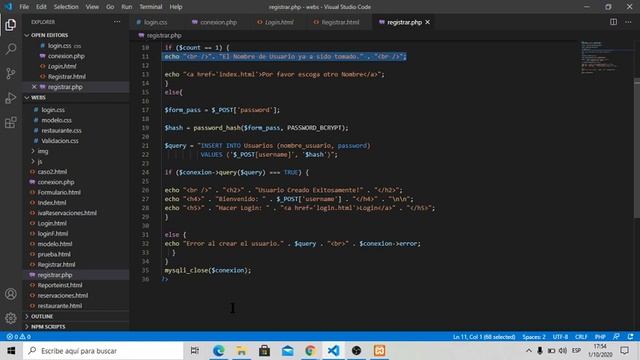The height and width of the screenshot is (360, 640).
Task: Open the Search view in activity bar
Action: click(11, 49)
